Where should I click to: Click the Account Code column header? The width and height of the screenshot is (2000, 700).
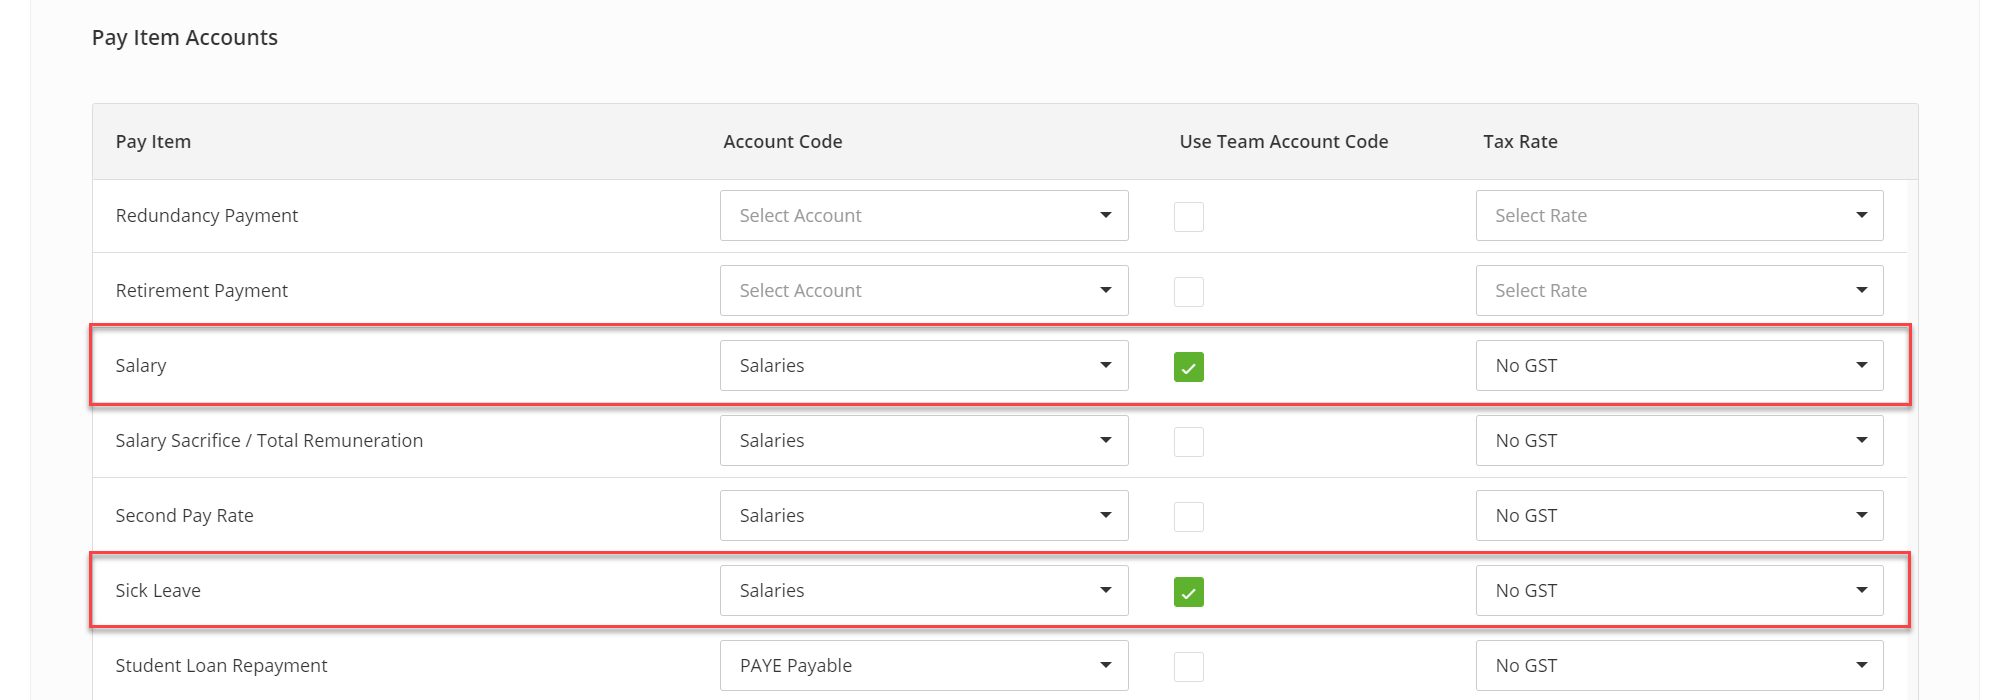(x=783, y=142)
